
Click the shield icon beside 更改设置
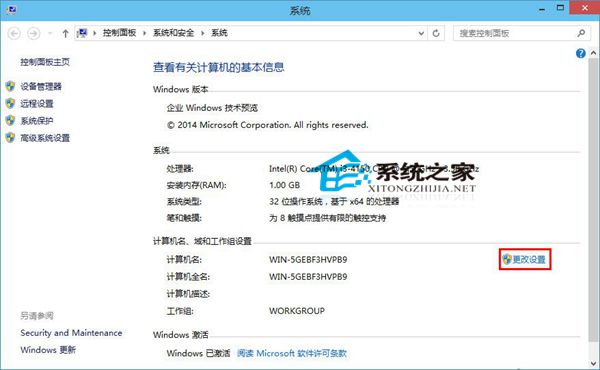click(507, 259)
